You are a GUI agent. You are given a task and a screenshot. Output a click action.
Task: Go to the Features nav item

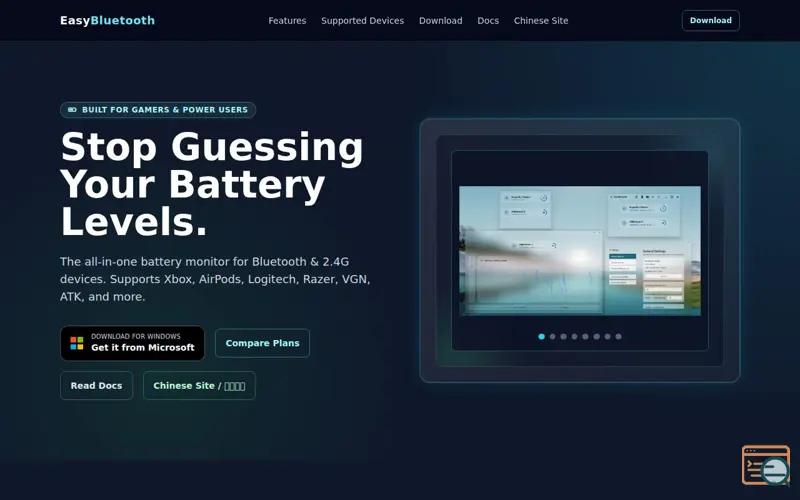(x=287, y=21)
